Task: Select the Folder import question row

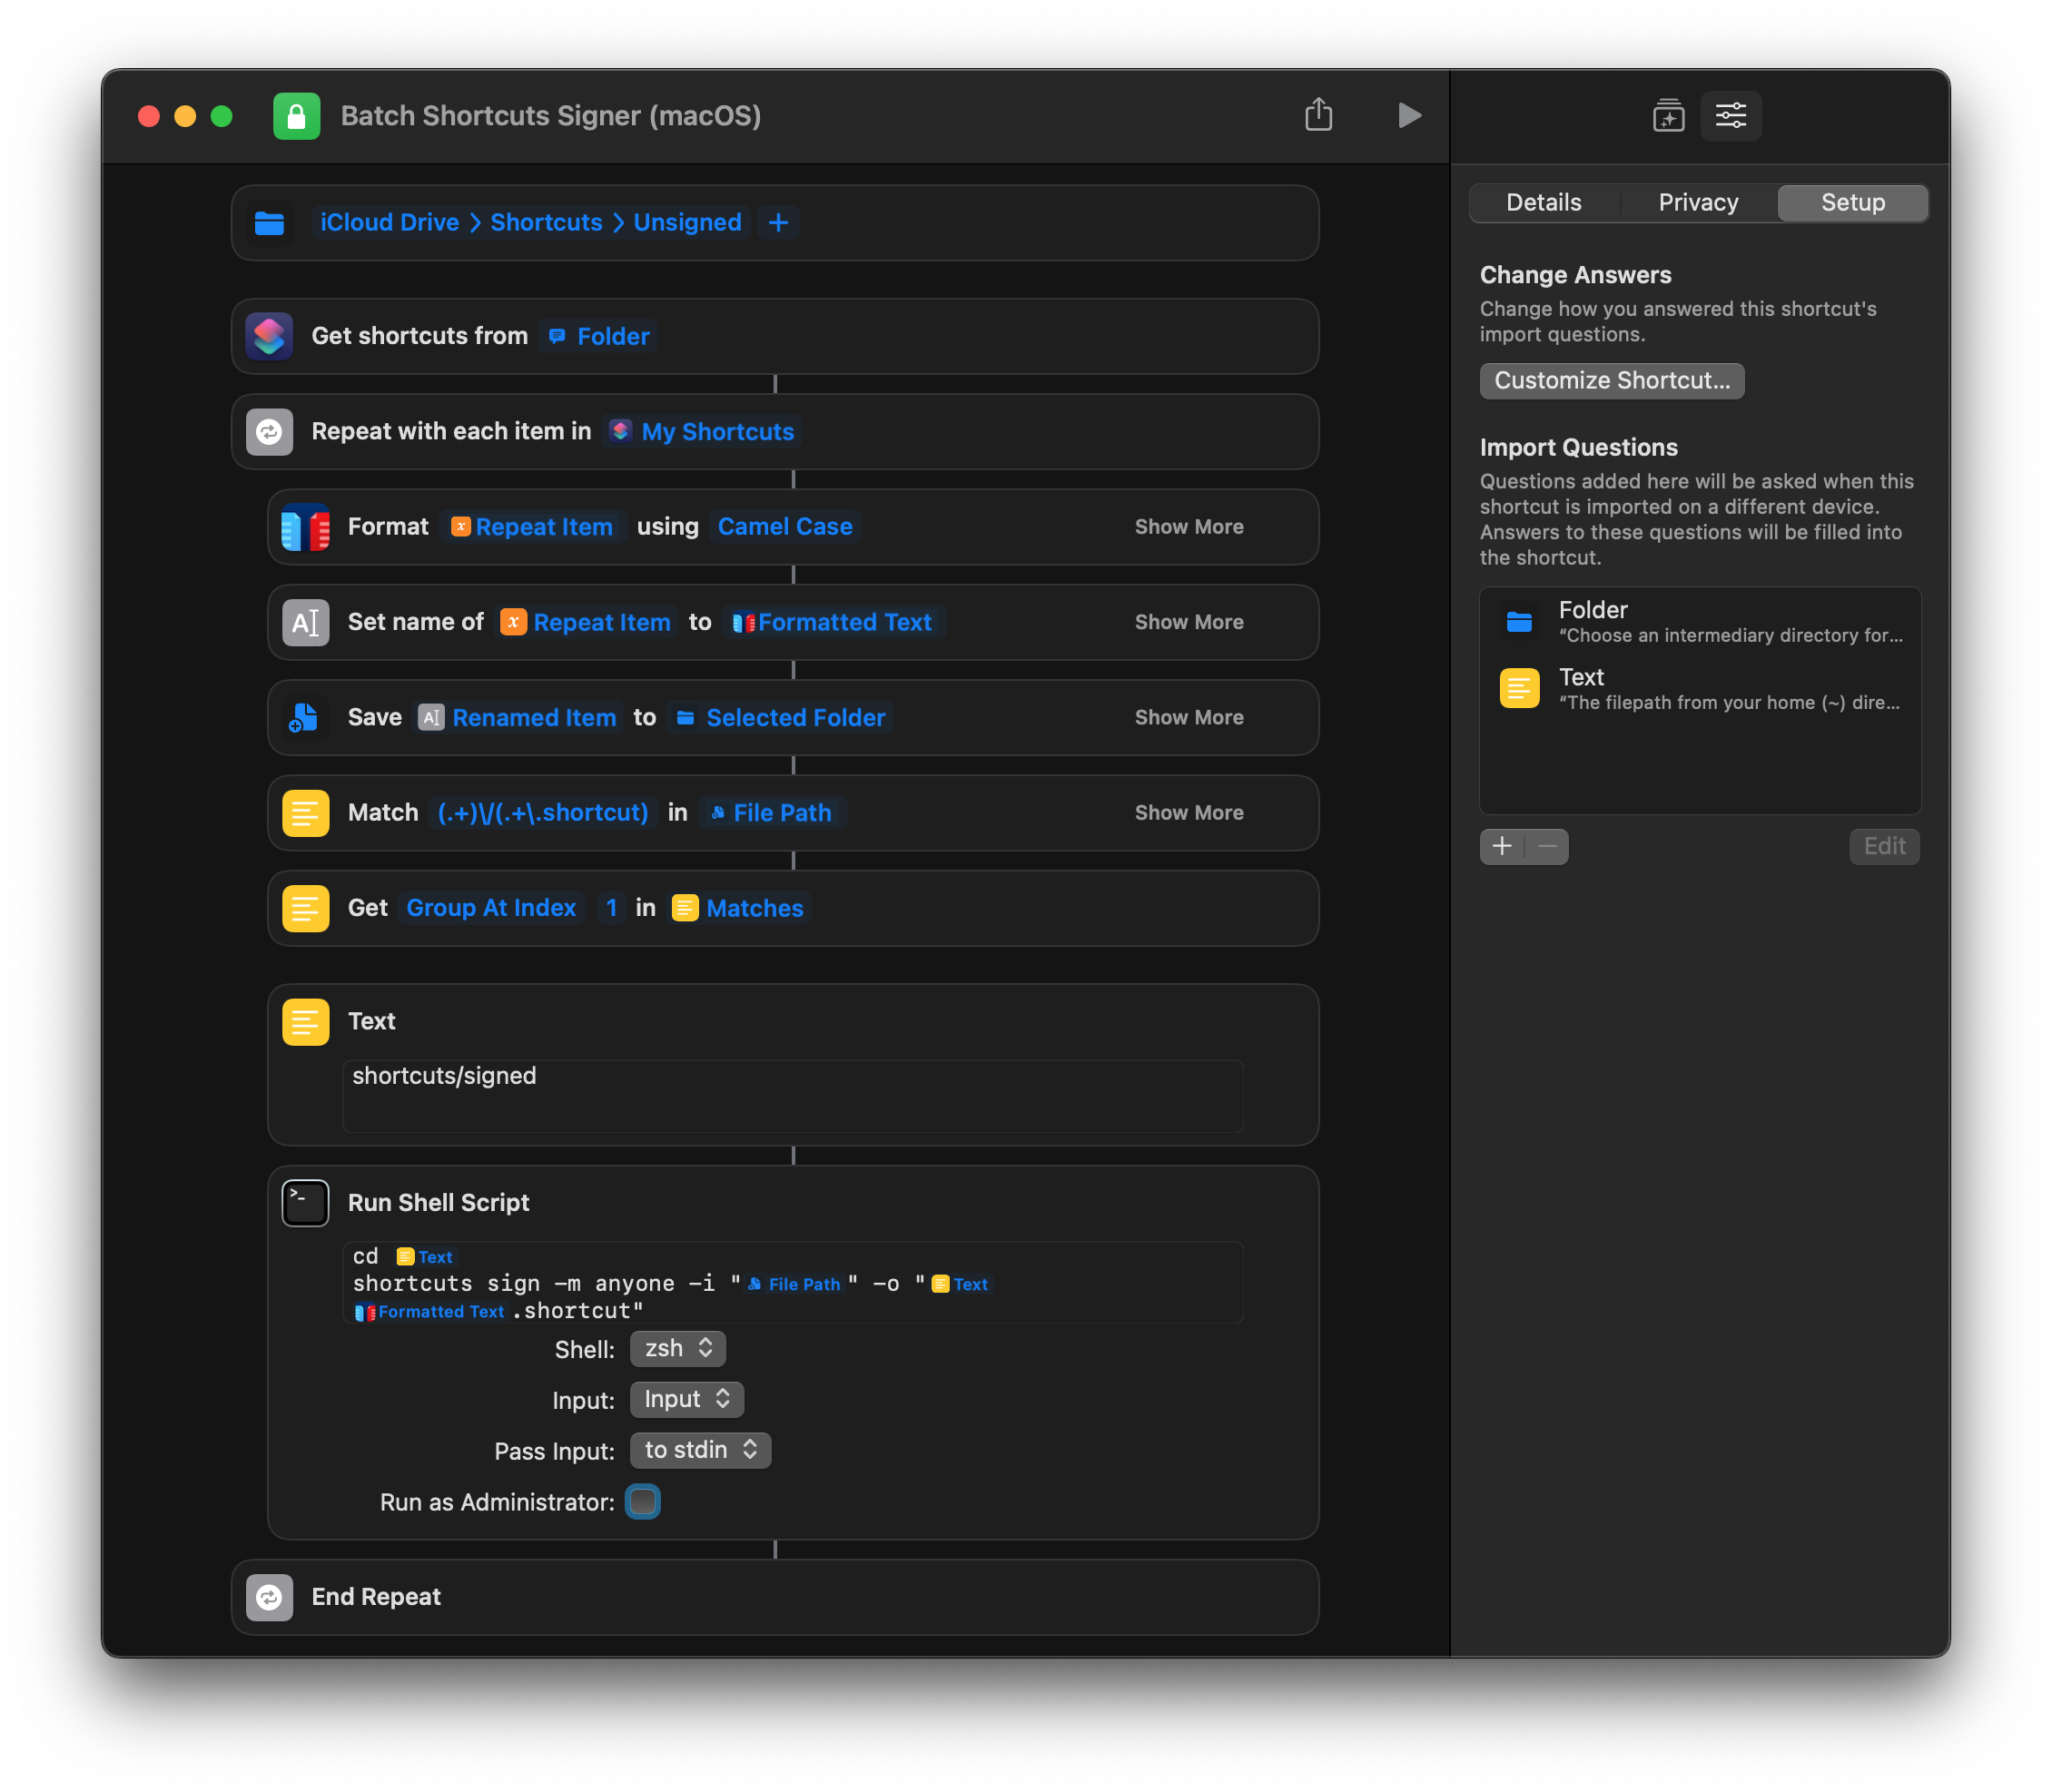Action: [x=1699, y=621]
